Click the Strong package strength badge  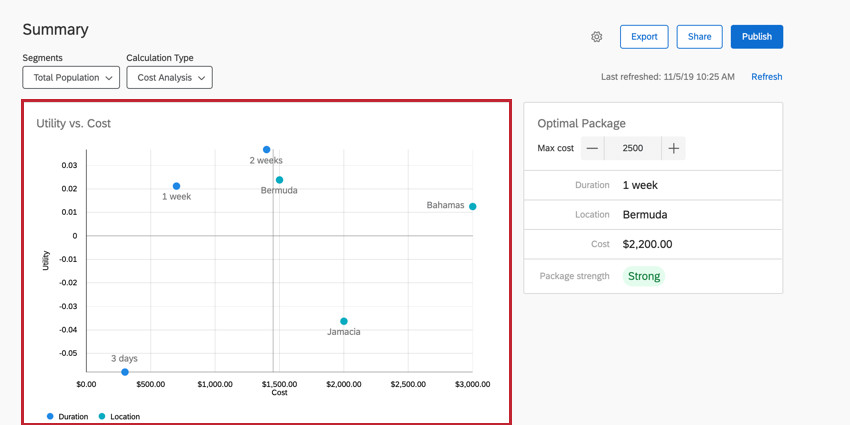(x=643, y=276)
